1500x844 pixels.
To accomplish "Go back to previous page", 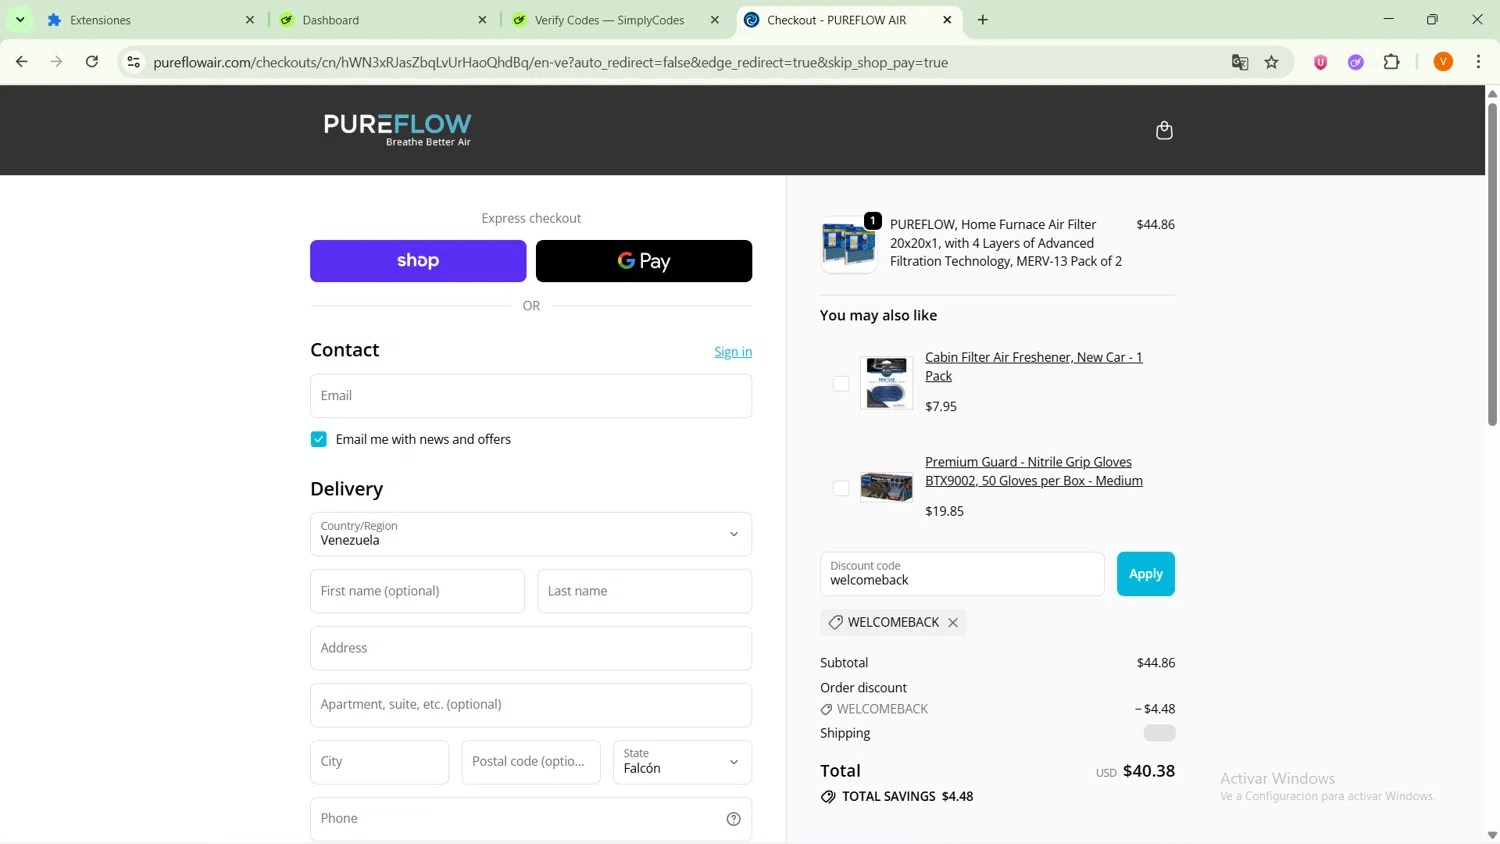I will coord(22,62).
